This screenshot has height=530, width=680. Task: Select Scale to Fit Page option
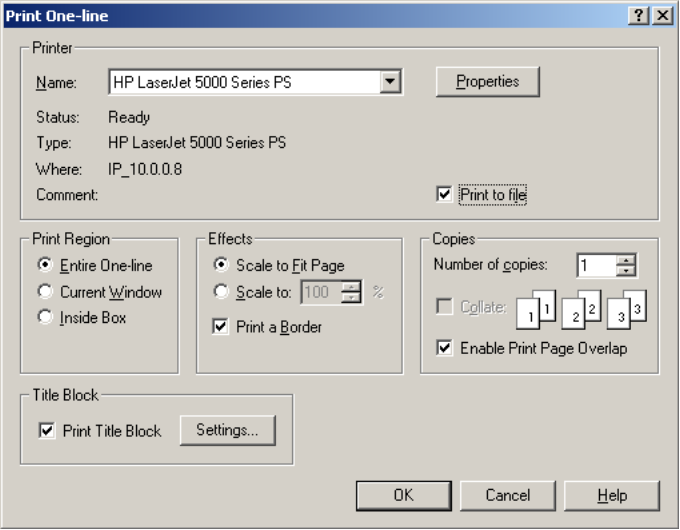(221, 265)
